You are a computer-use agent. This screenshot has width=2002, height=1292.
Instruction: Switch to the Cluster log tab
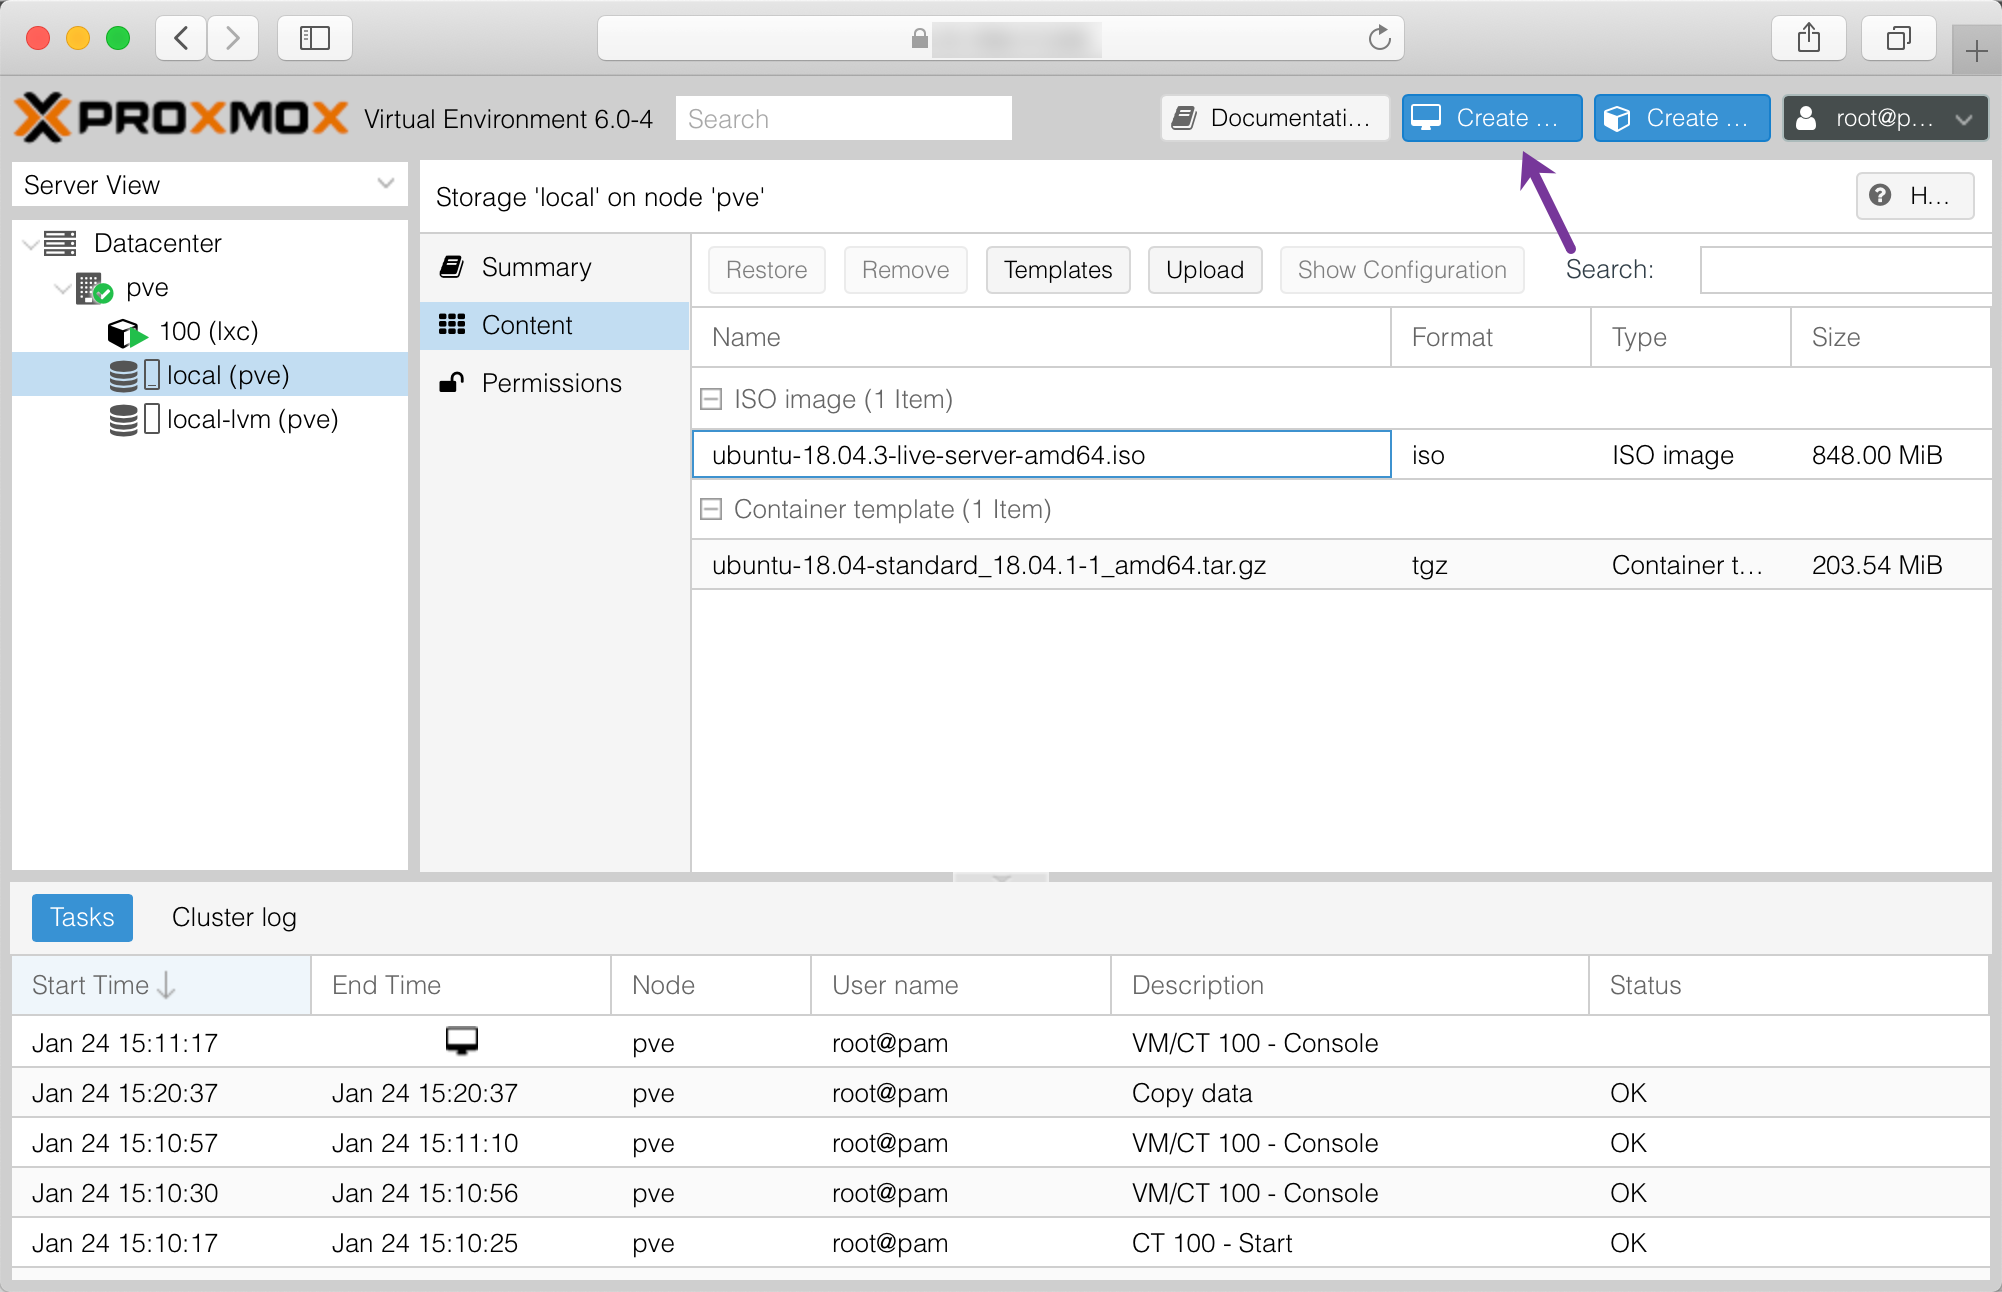(234, 917)
